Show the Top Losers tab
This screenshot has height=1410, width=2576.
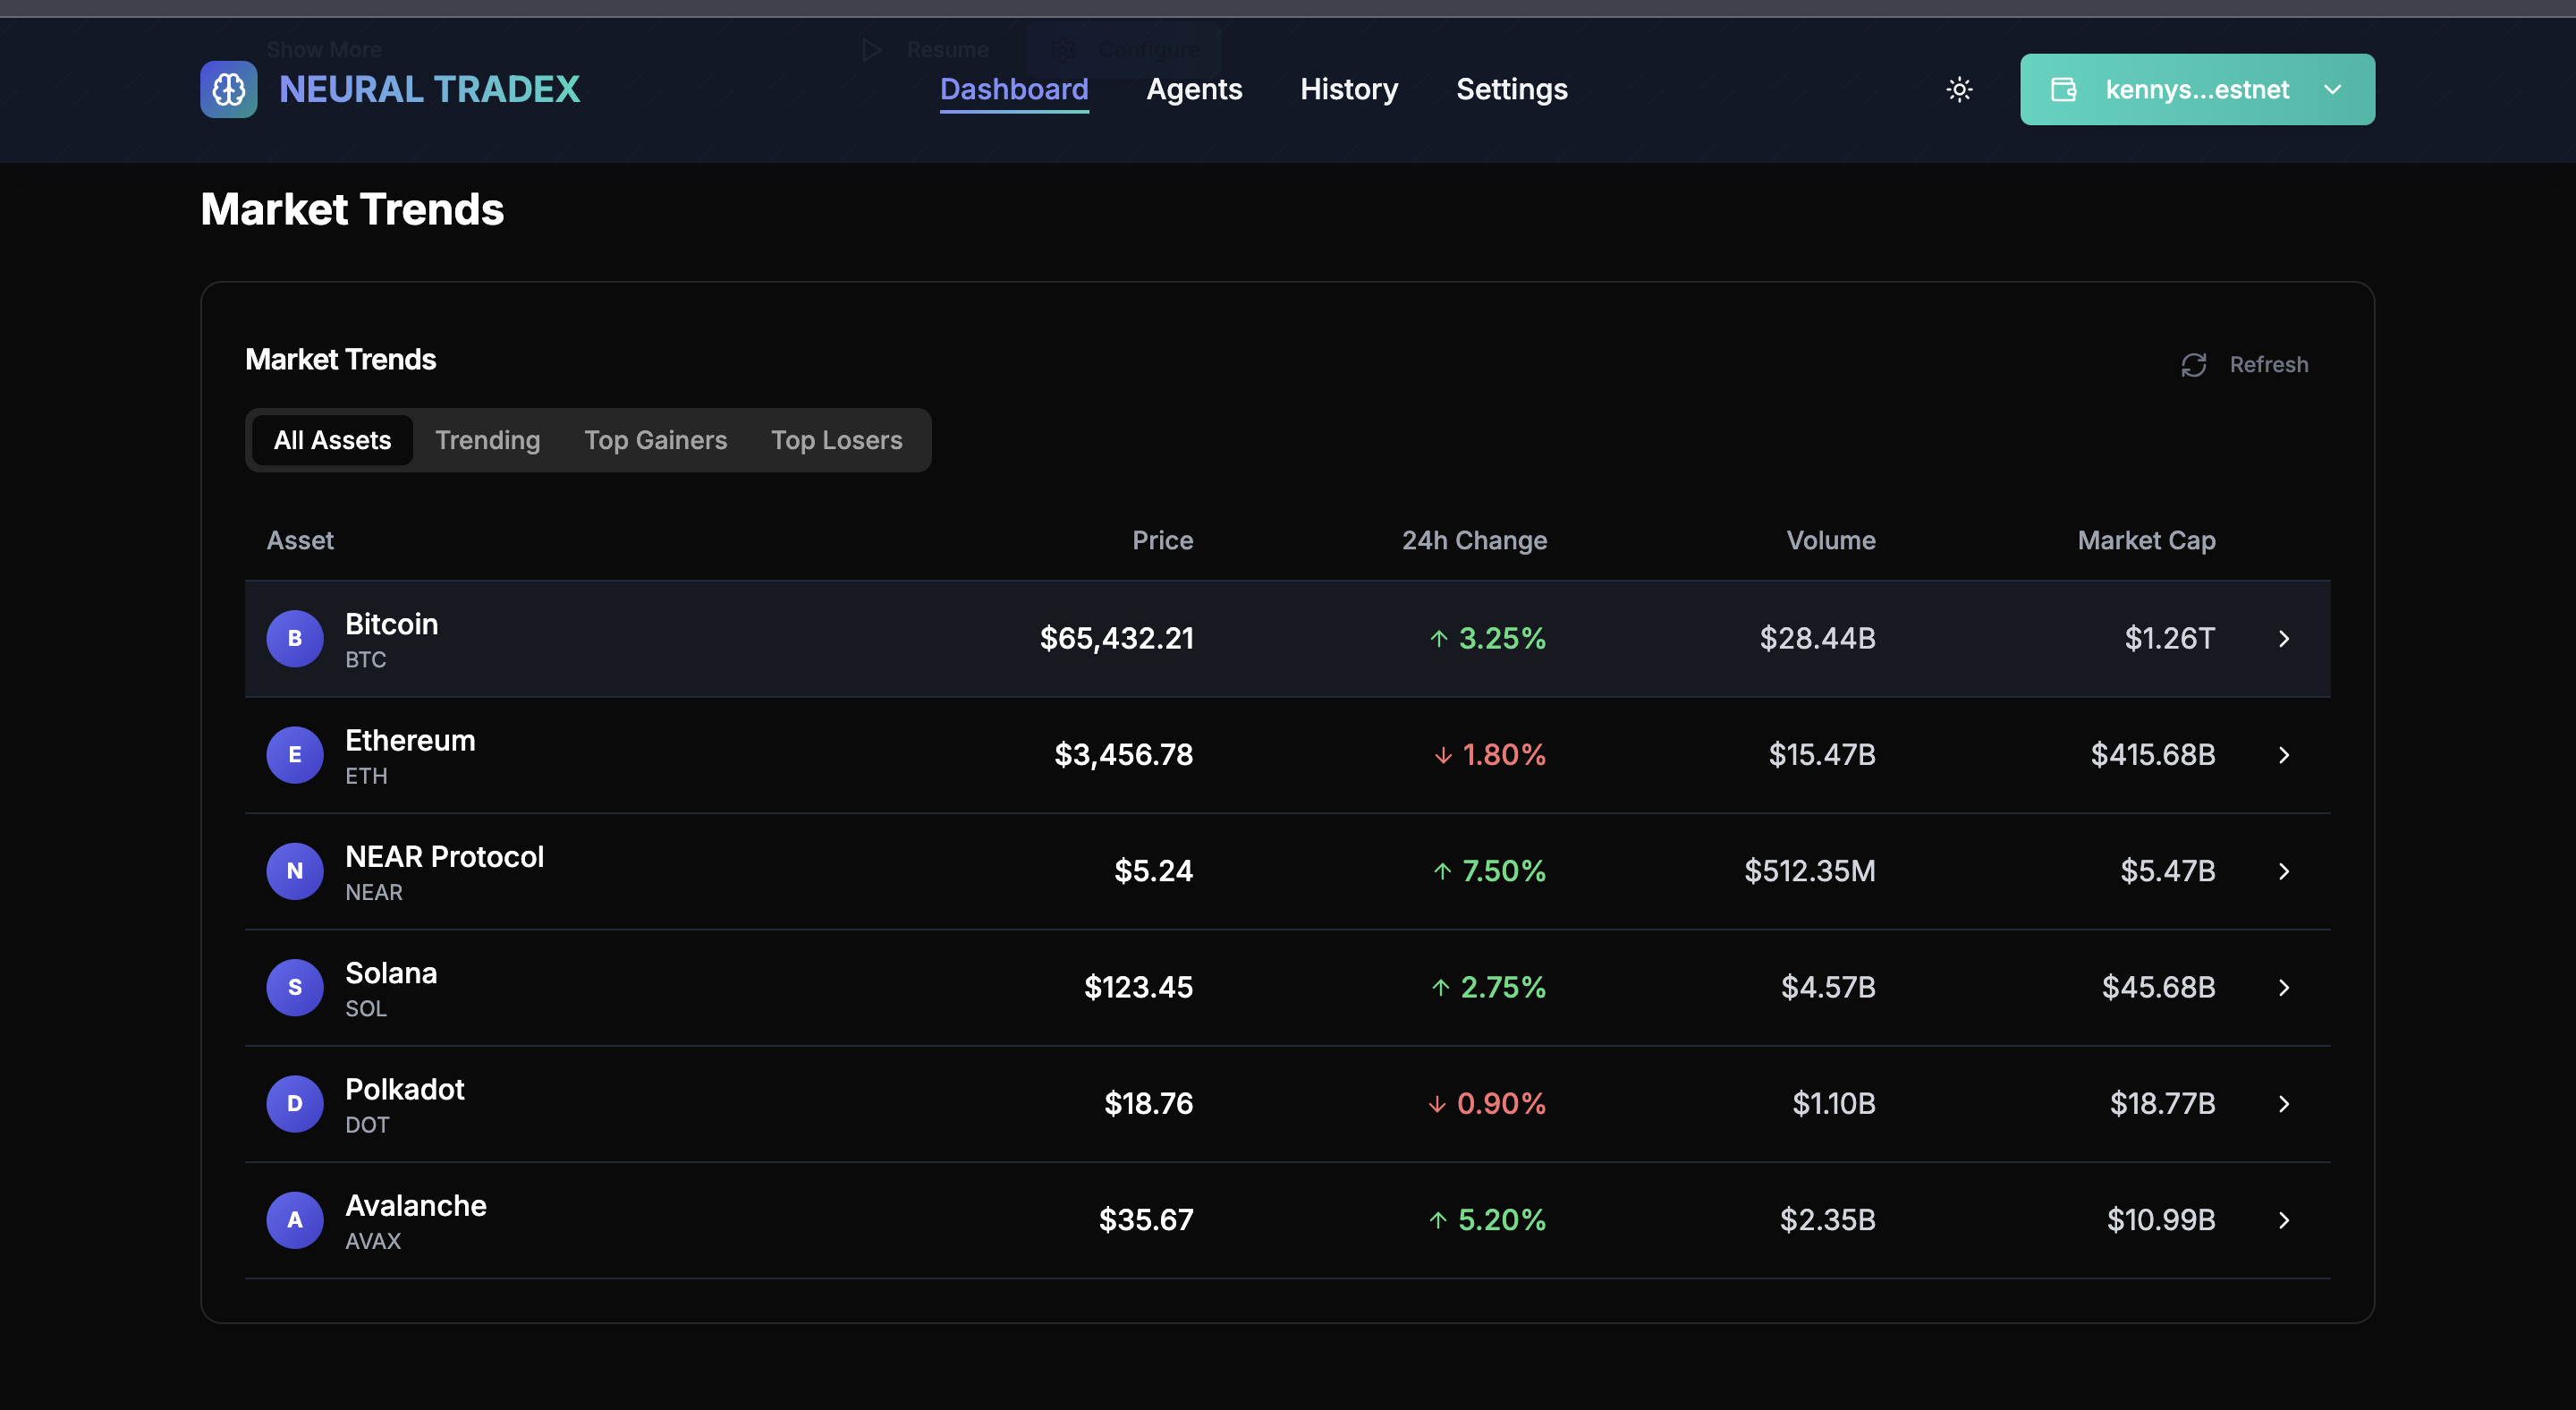(836, 440)
